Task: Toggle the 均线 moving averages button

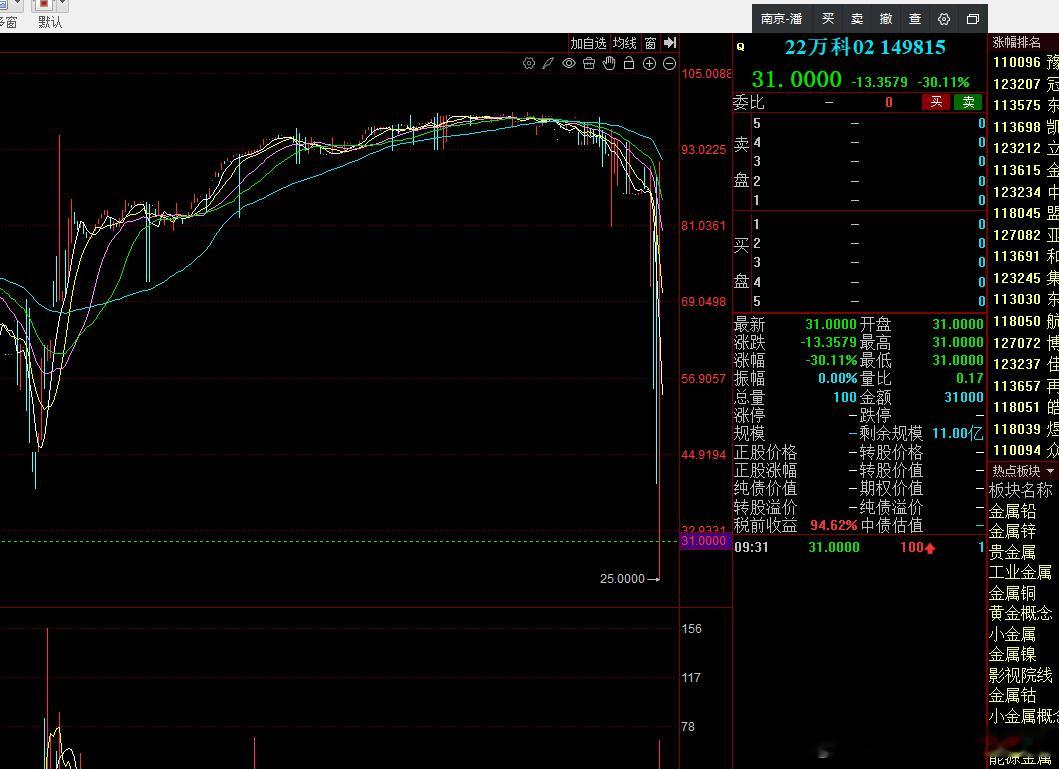Action: 625,43
